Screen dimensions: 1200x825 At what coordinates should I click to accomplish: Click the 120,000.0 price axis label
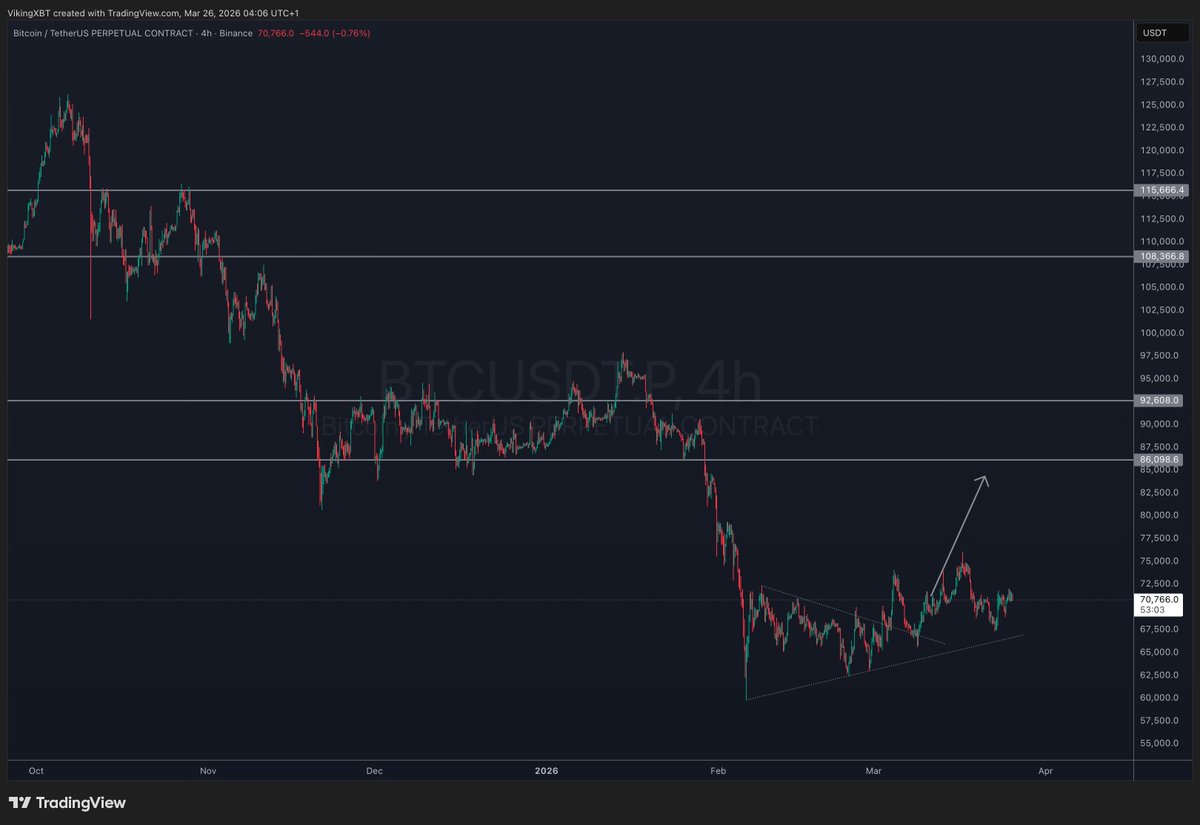click(x=1162, y=150)
